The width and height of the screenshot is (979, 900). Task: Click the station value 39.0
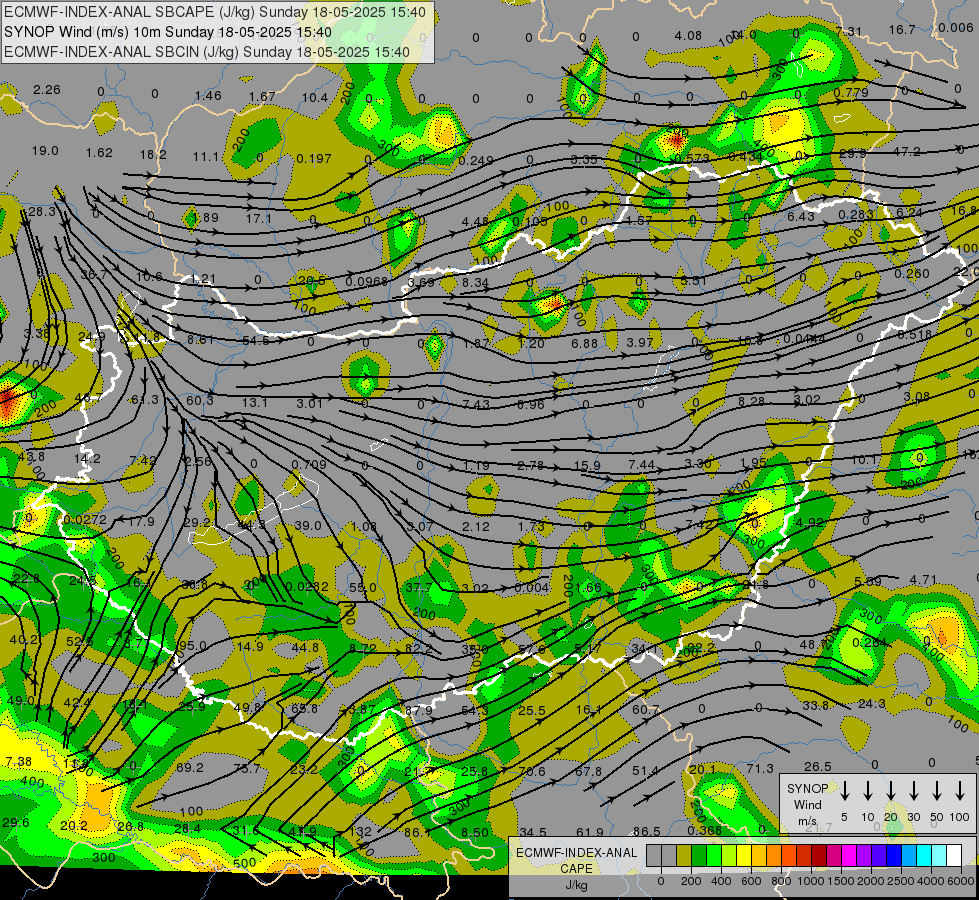[308, 526]
